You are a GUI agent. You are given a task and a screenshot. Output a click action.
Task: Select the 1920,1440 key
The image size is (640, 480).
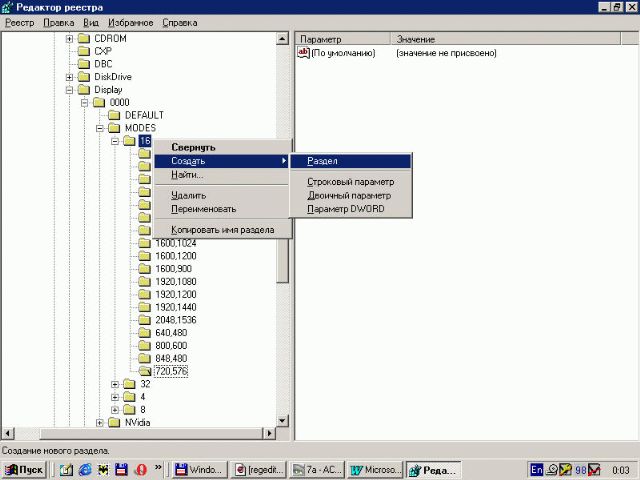pyautogui.click(x=176, y=307)
